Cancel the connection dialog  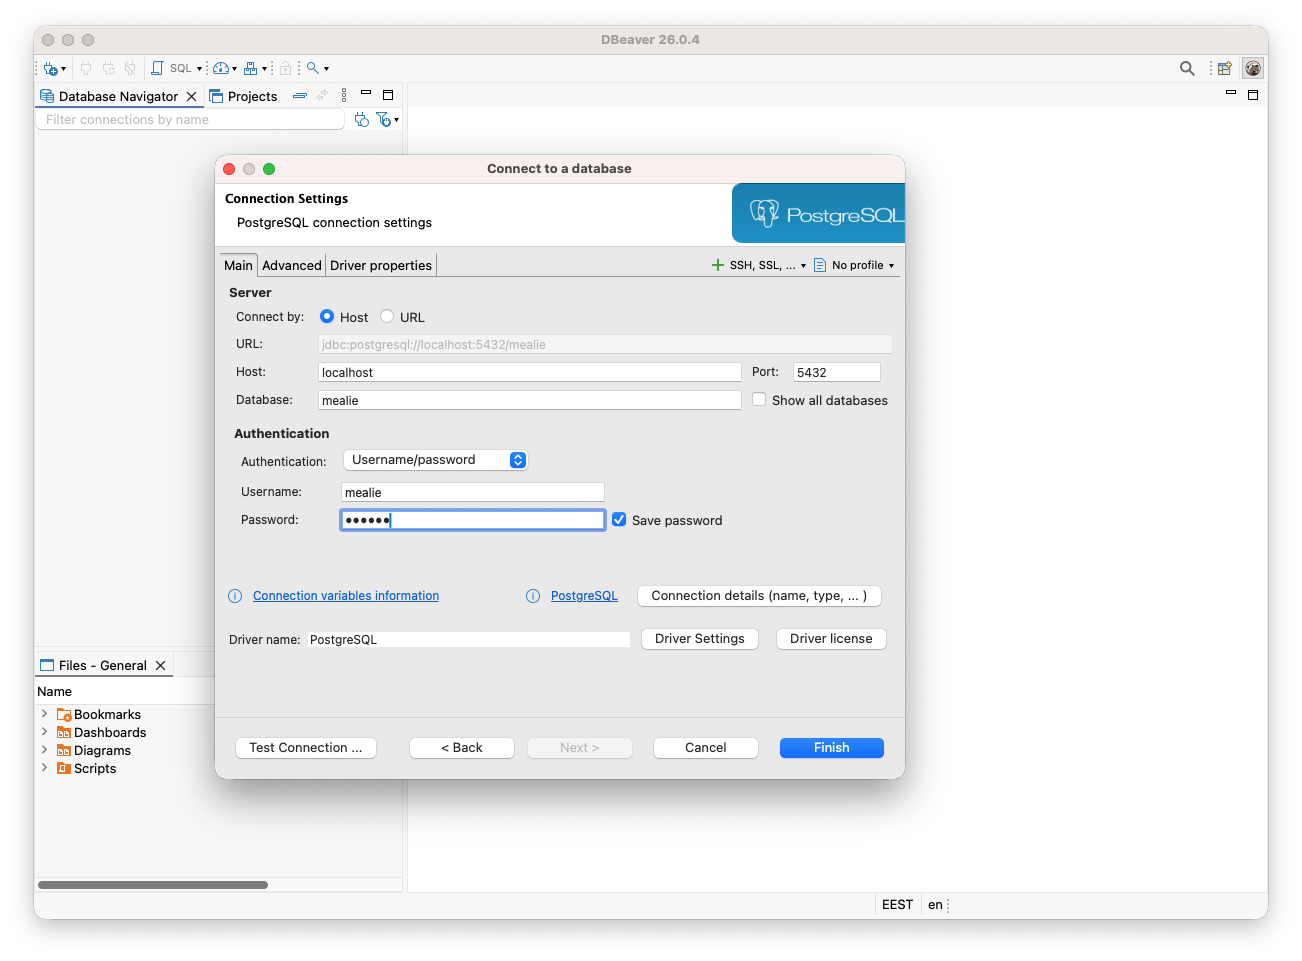[706, 747]
